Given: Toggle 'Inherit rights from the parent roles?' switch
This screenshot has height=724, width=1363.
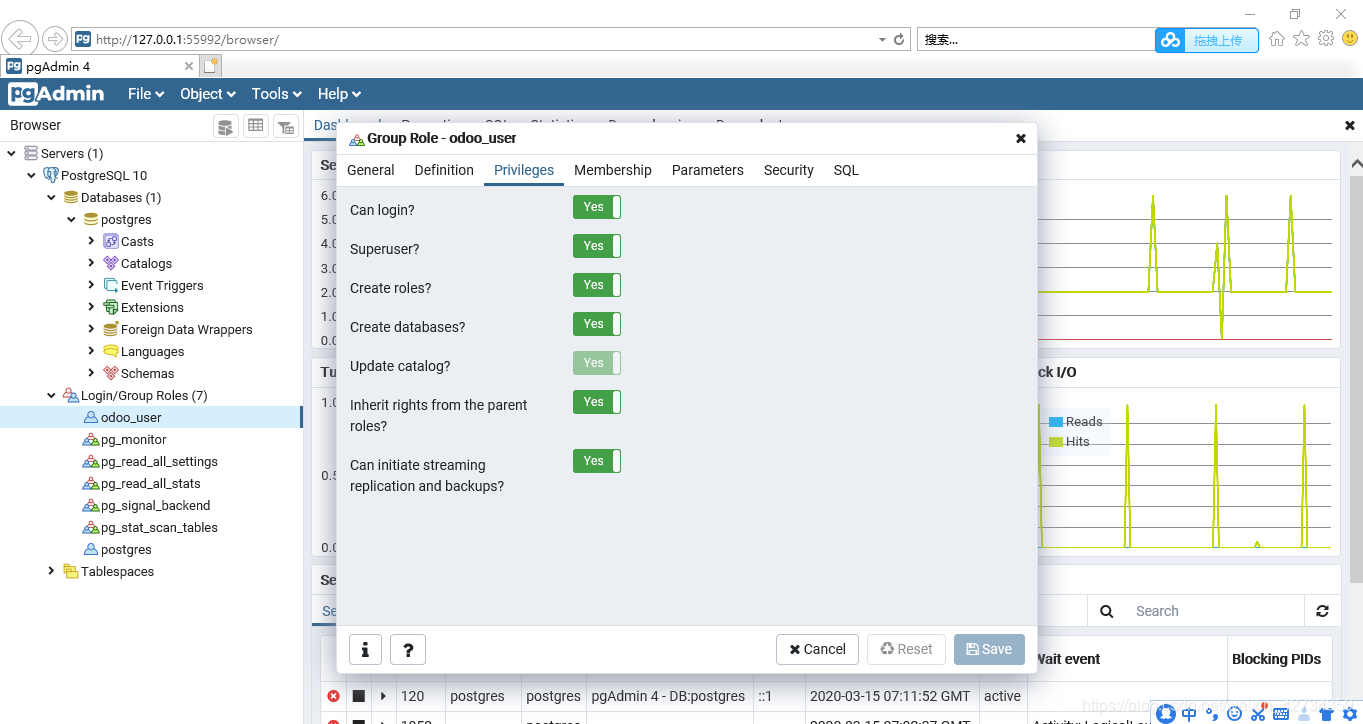Looking at the screenshot, I should (597, 402).
